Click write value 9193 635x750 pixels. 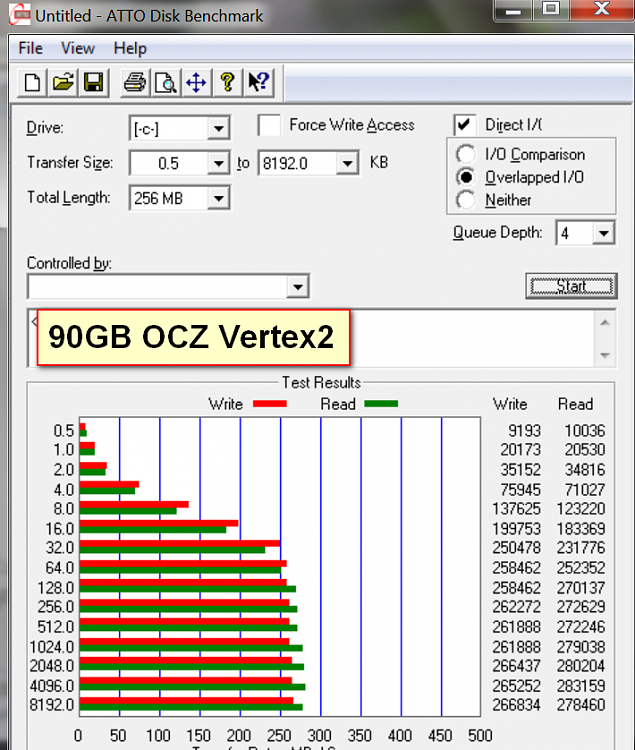(x=524, y=431)
